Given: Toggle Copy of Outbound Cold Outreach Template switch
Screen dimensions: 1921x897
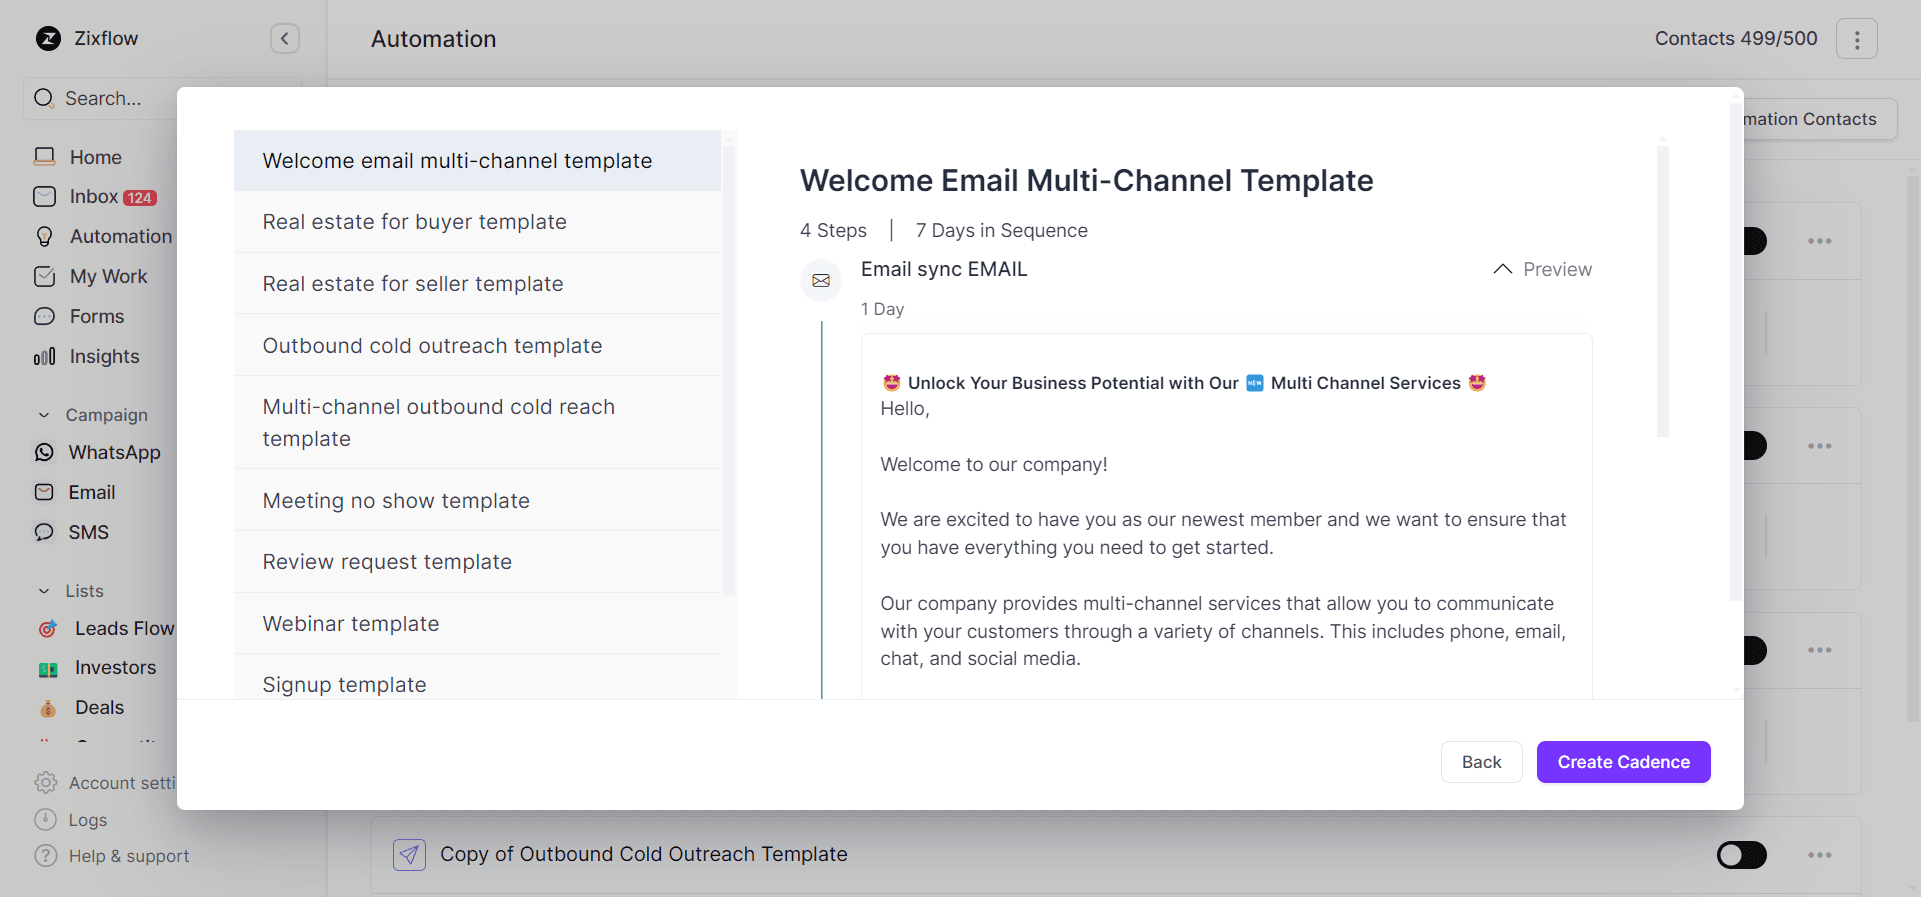Looking at the screenshot, I should coord(1741,855).
